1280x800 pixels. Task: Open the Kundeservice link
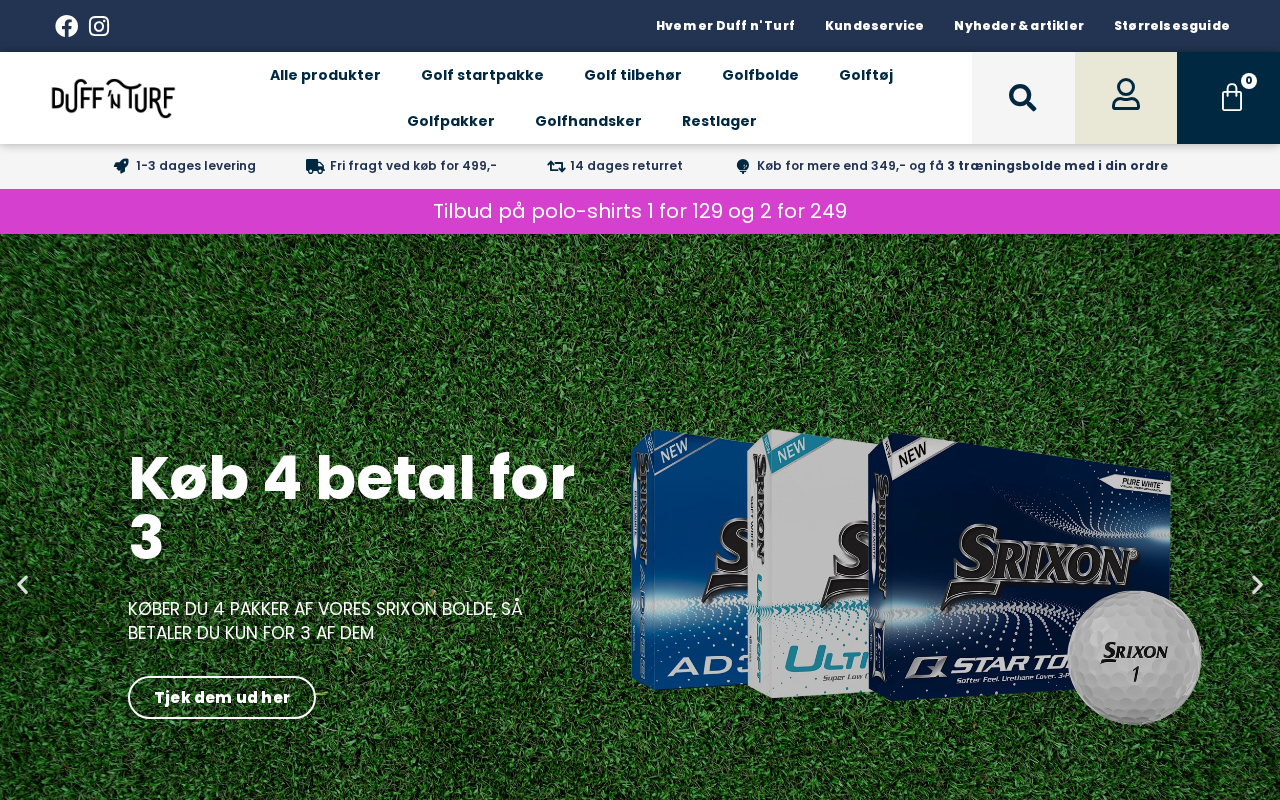pyautogui.click(x=874, y=26)
